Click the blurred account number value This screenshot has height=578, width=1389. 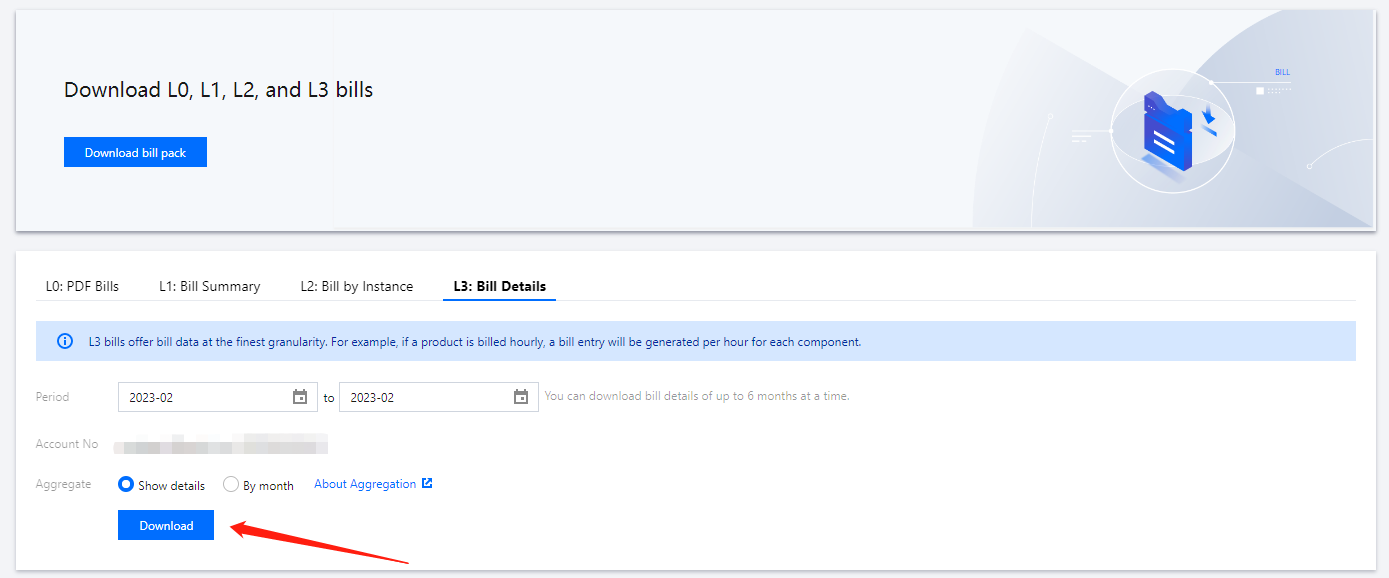(221, 443)
